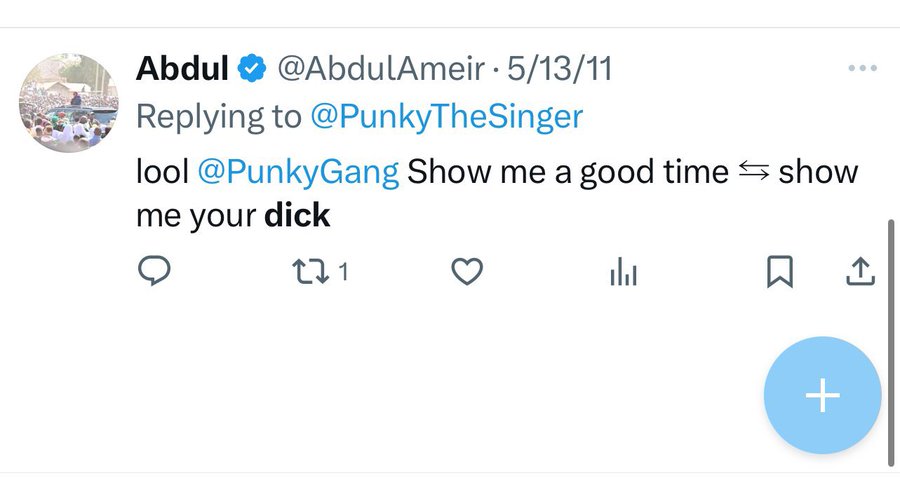Share the tweet via the upload icon
This screenshot has width=900, height=492.
[x=861, y=271]
